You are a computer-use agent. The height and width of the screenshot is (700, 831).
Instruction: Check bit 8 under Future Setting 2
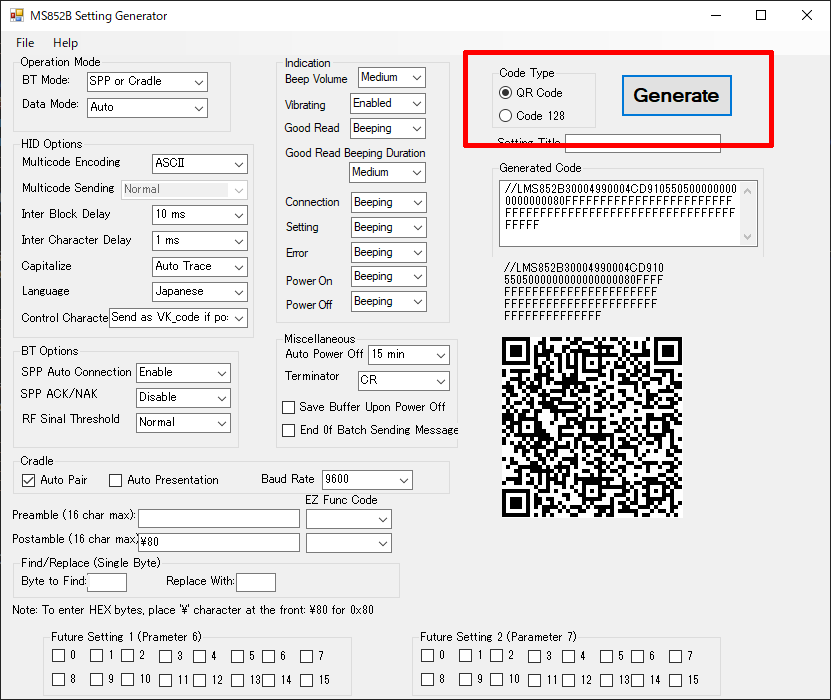point(427,679)
